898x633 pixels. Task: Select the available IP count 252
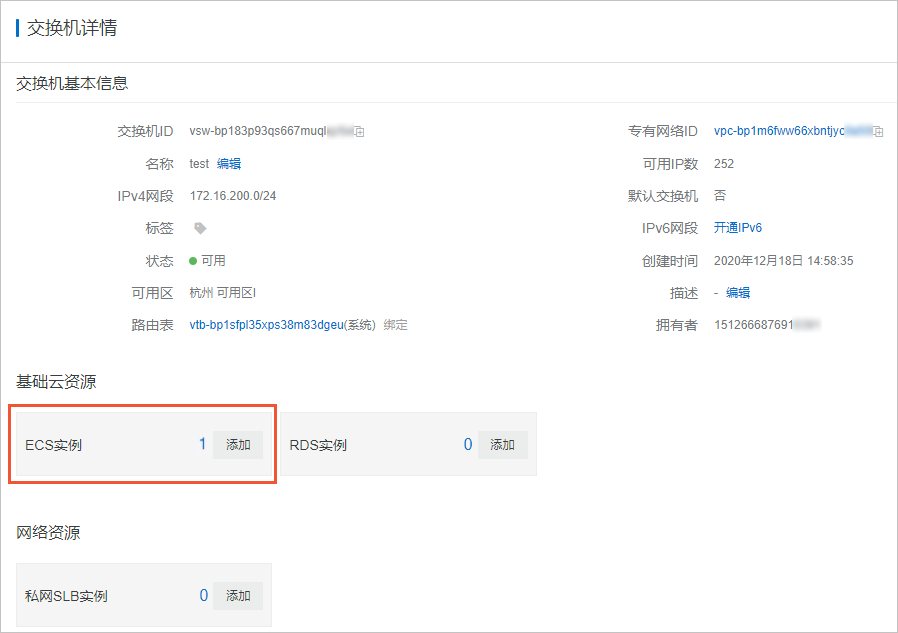[x=724, y=164]
